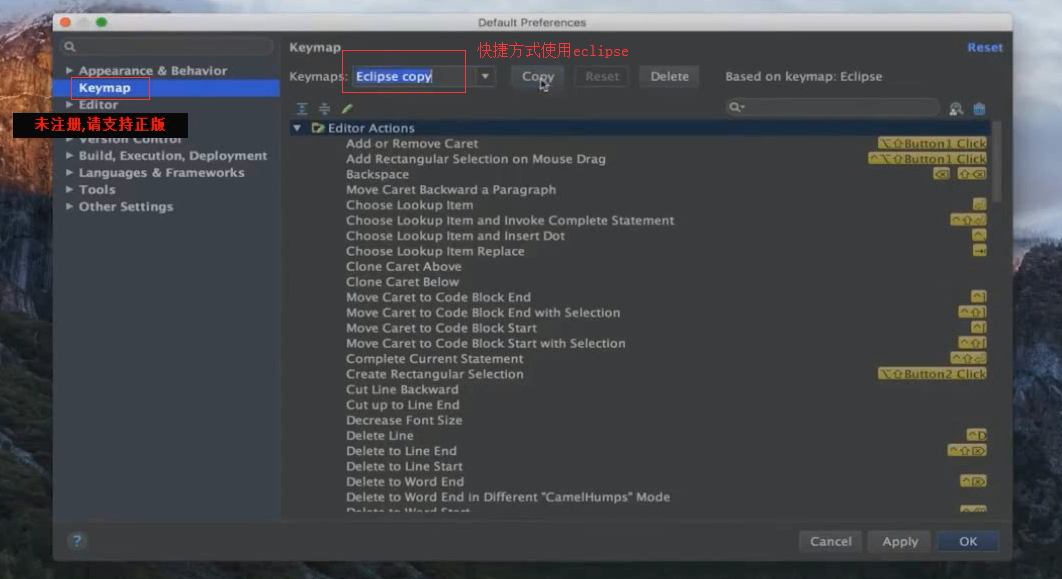This screenshot has height=579, width=1062.
Task: Select Move Caret to Code Block Start with Selection
Action: click(486, 343)
